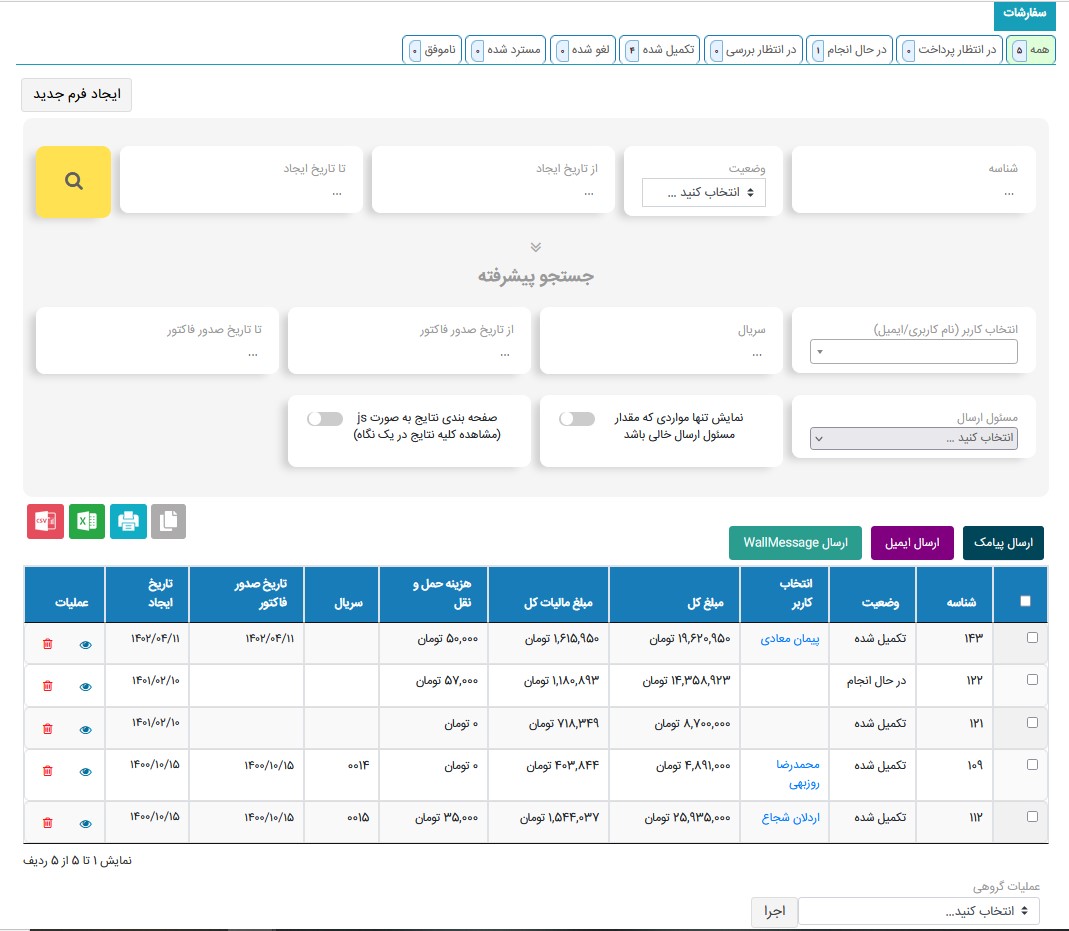Enable the js pagination toggle switch
The height and width of the screenshot is (931, 1069).
(325, 419)
